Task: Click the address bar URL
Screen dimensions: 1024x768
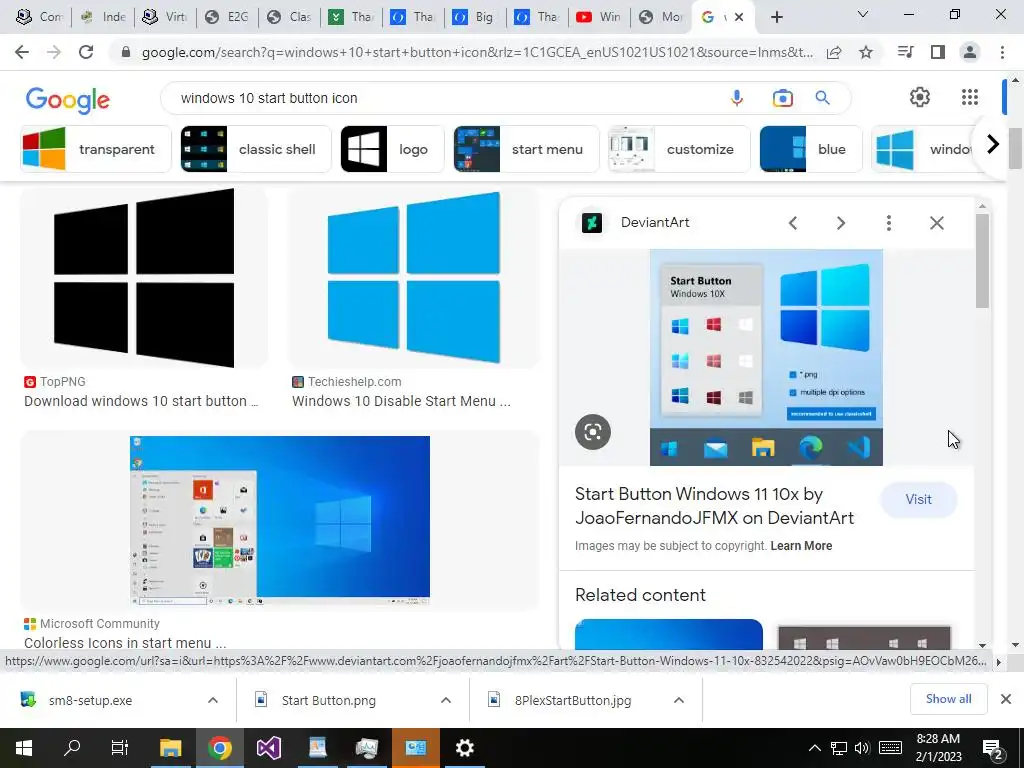Action: pyautogui.click(x=477, y=52)
